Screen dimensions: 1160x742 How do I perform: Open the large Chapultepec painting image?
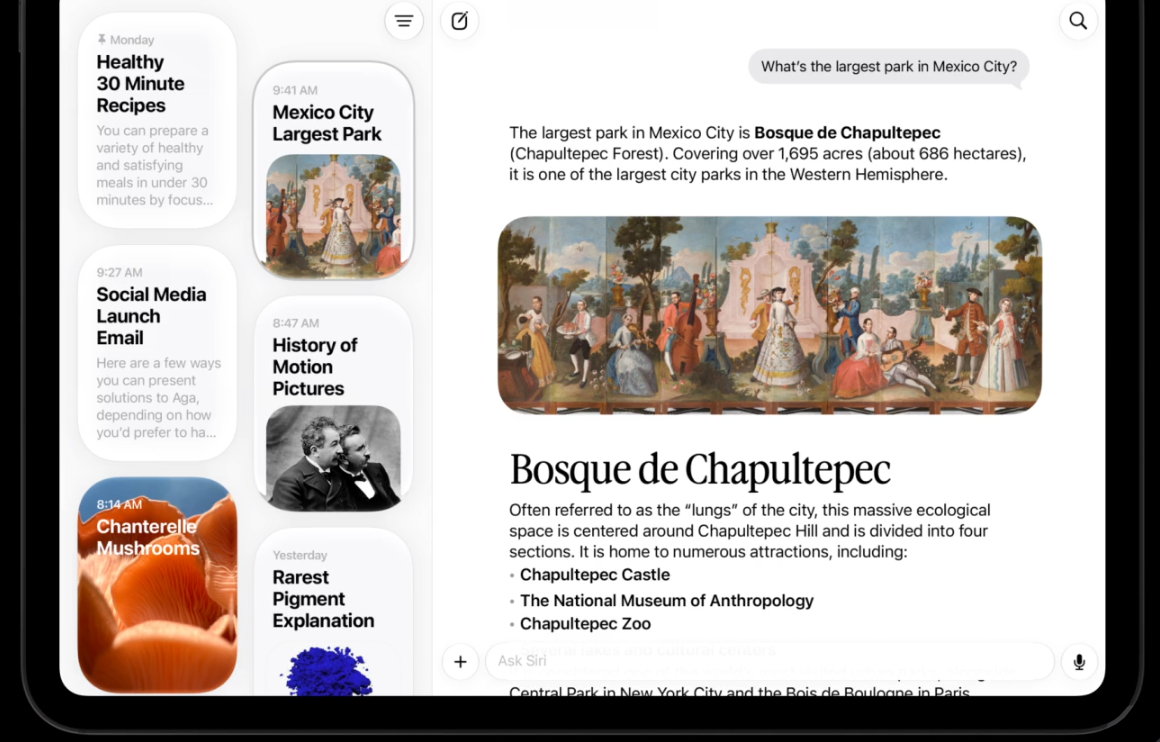(769, 315)
